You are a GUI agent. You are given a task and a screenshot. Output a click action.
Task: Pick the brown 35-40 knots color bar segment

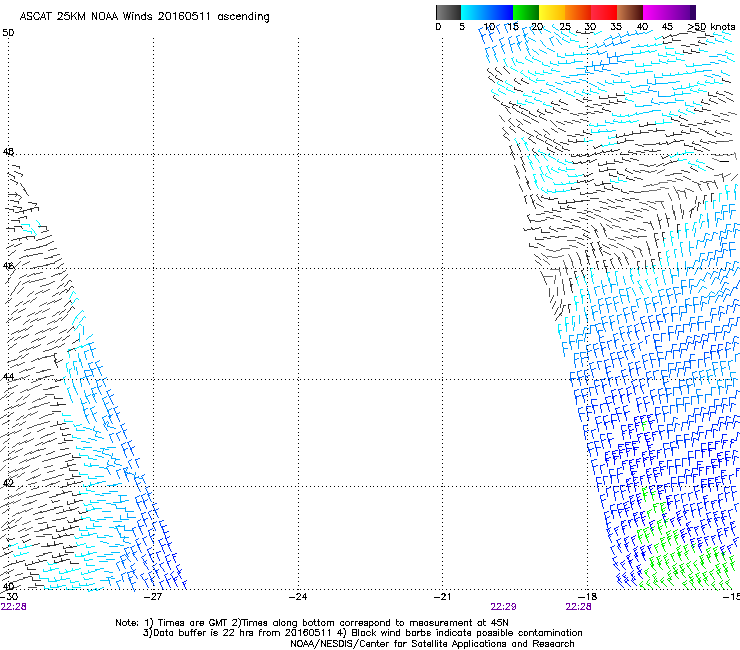(630, 12)
